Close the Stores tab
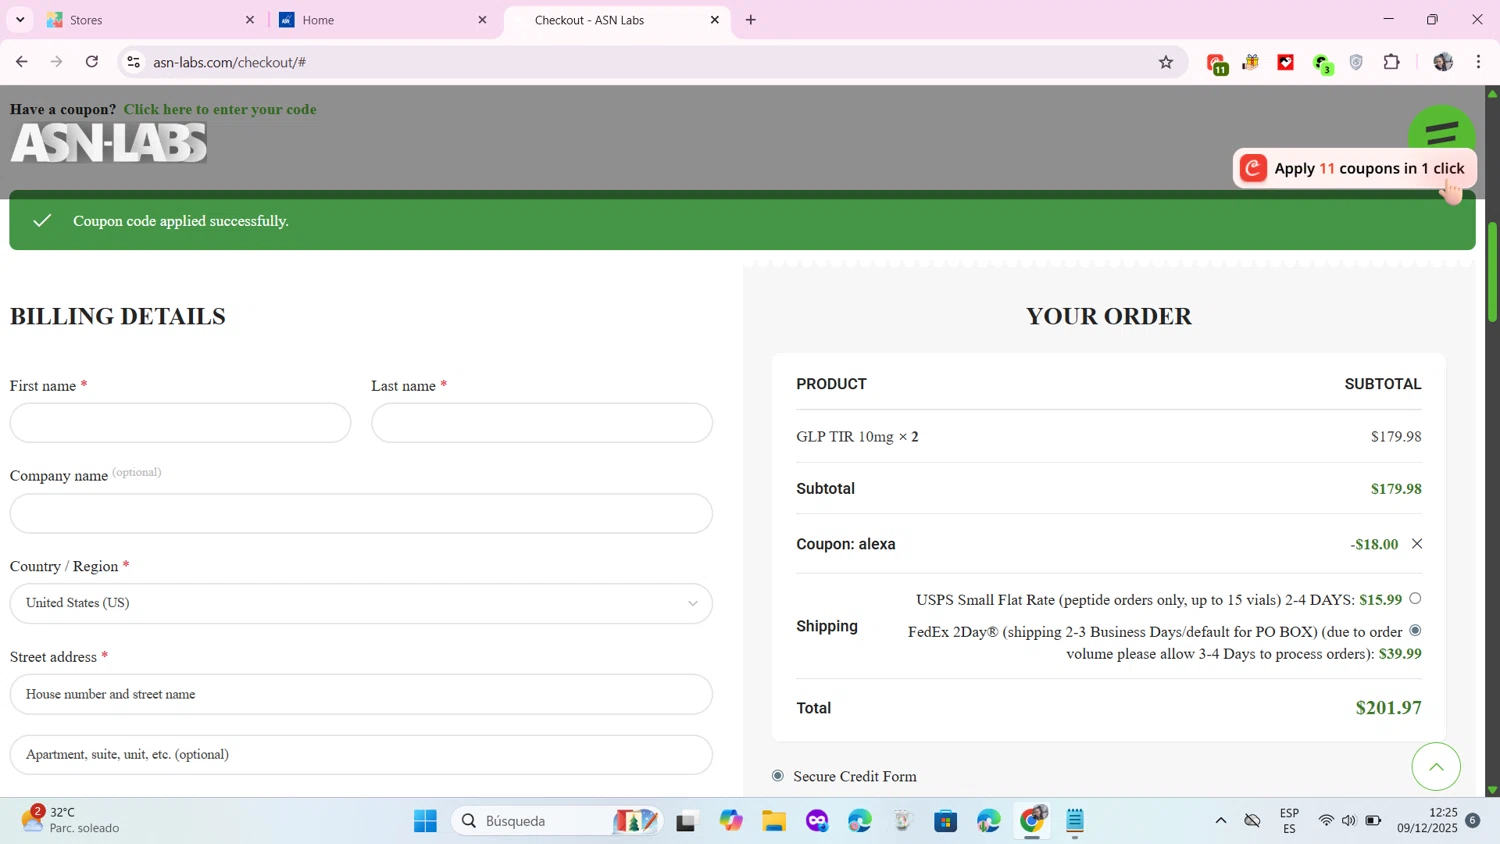1500x844 pixels. (x=250, y=20)
